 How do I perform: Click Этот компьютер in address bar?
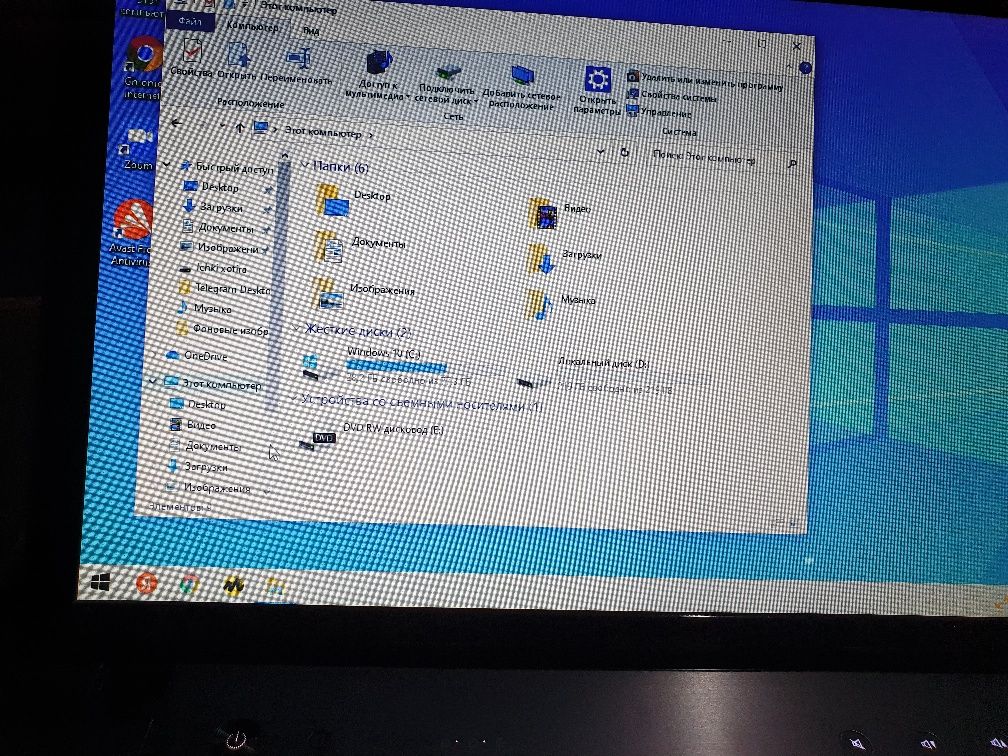pyautogui.click(x=323, y=132)
